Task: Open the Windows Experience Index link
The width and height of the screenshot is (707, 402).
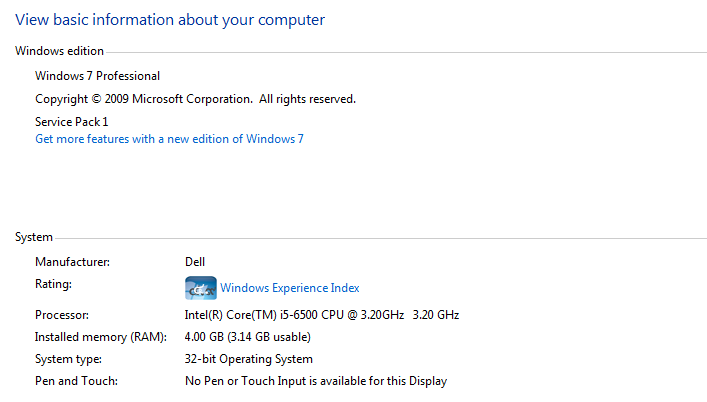Action: pyautogui.click(x=289, y=288)
